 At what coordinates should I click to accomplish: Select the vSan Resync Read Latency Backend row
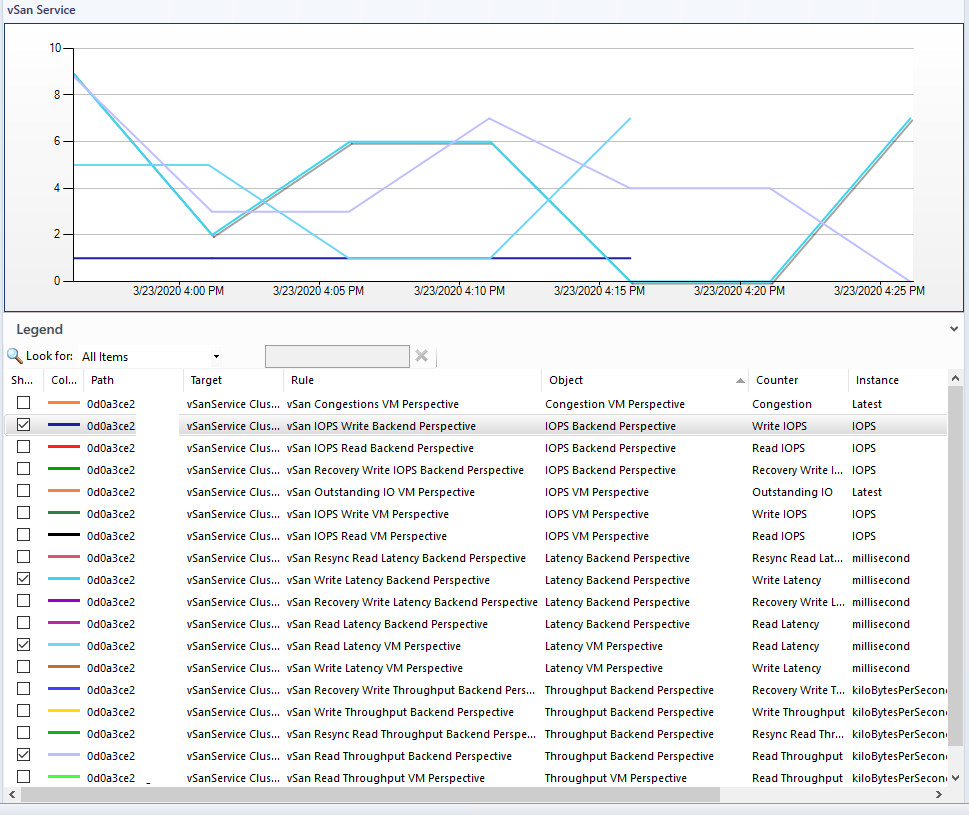[x=400, y=557]
